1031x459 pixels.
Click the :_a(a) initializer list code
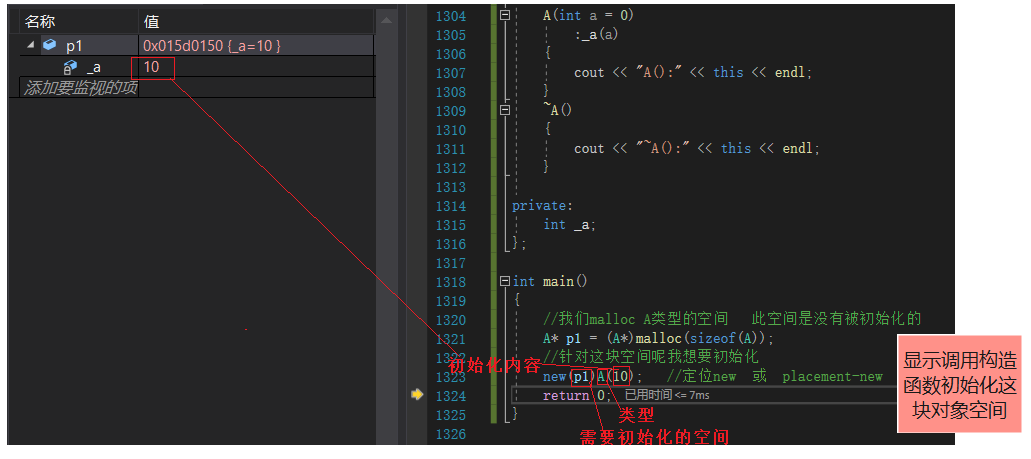pos(596,35)
